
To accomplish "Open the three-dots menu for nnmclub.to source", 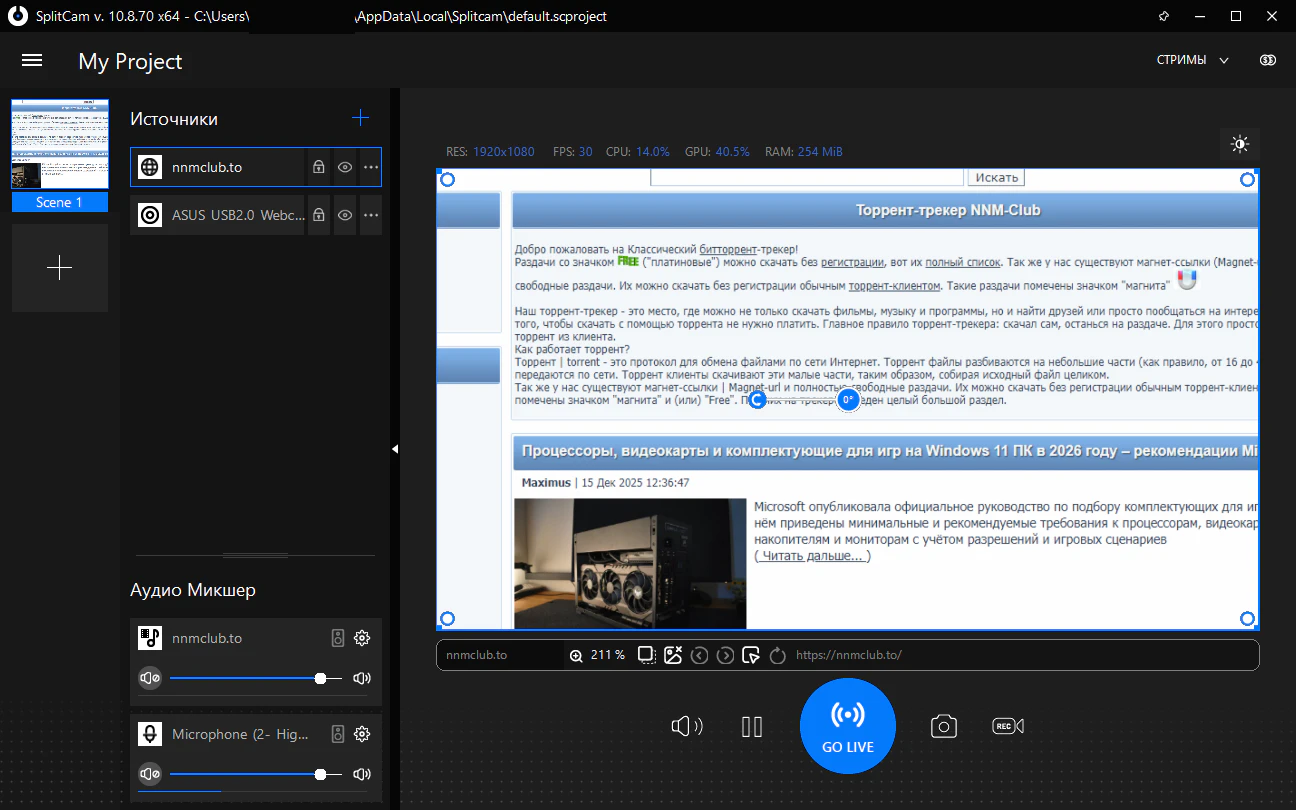I will [x=371, y=167].
